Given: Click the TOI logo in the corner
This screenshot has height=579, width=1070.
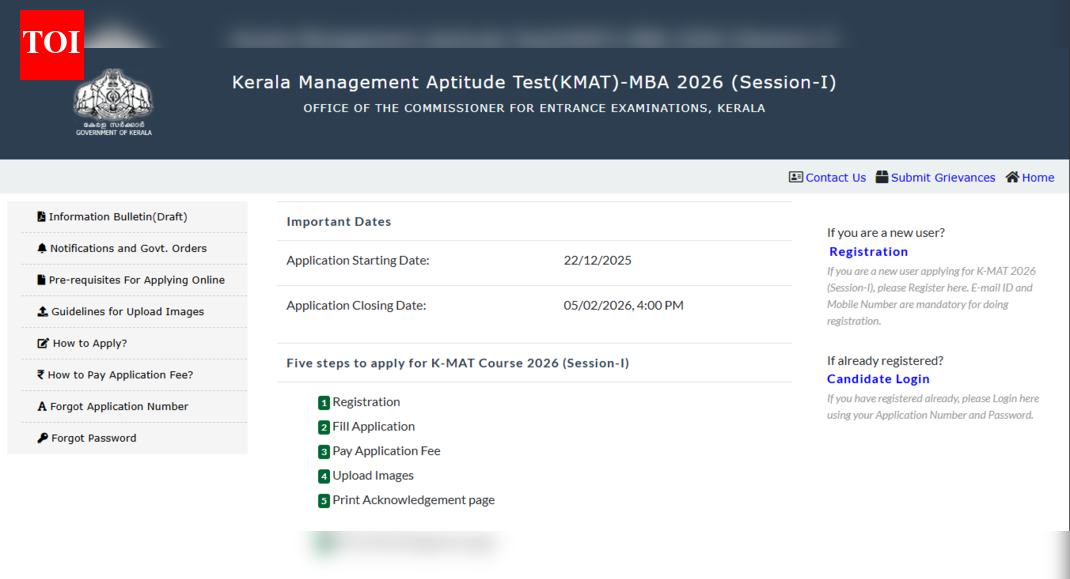Looking at the screenshot, I should coord(51,44).
